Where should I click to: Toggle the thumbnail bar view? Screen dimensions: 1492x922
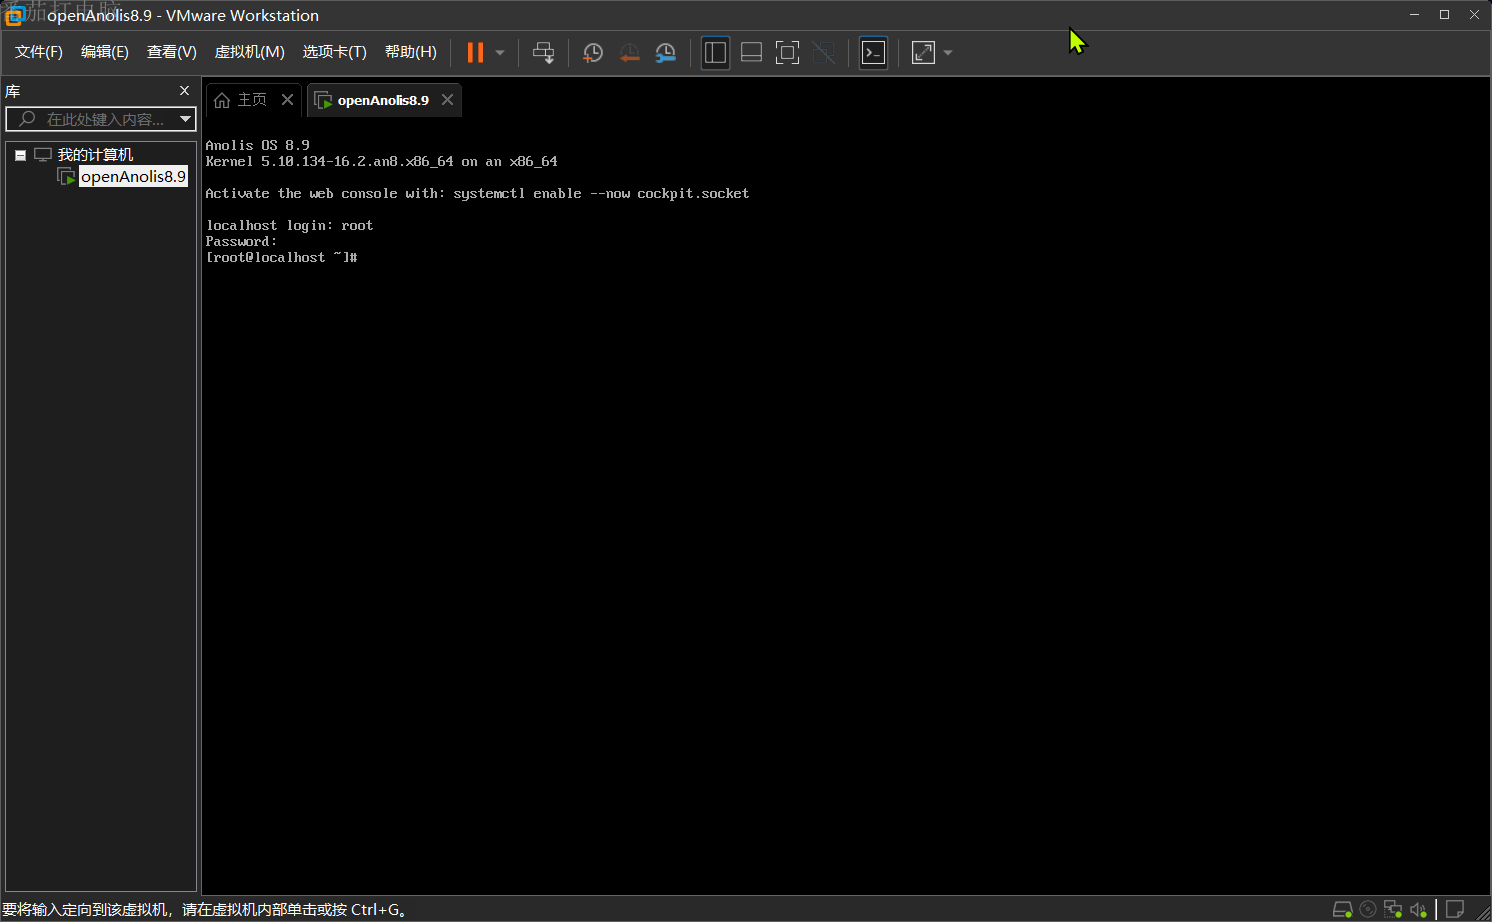point(751,53)
